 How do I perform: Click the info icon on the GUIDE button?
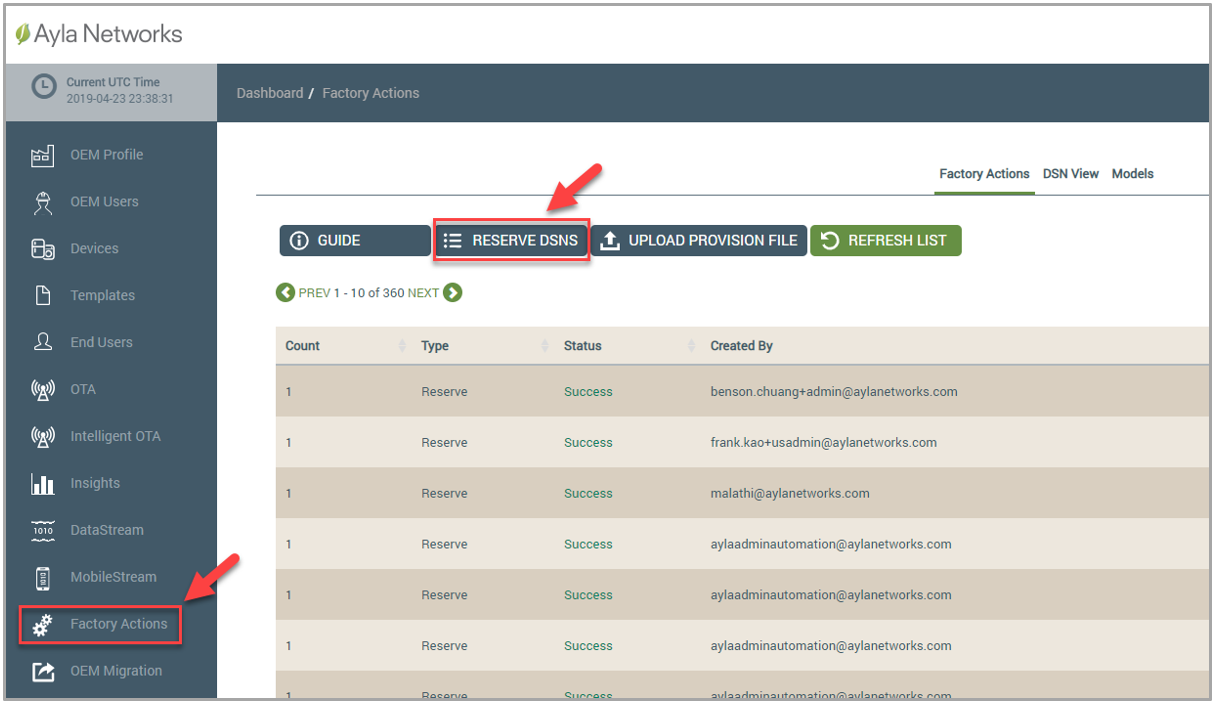tap(298, 241)
